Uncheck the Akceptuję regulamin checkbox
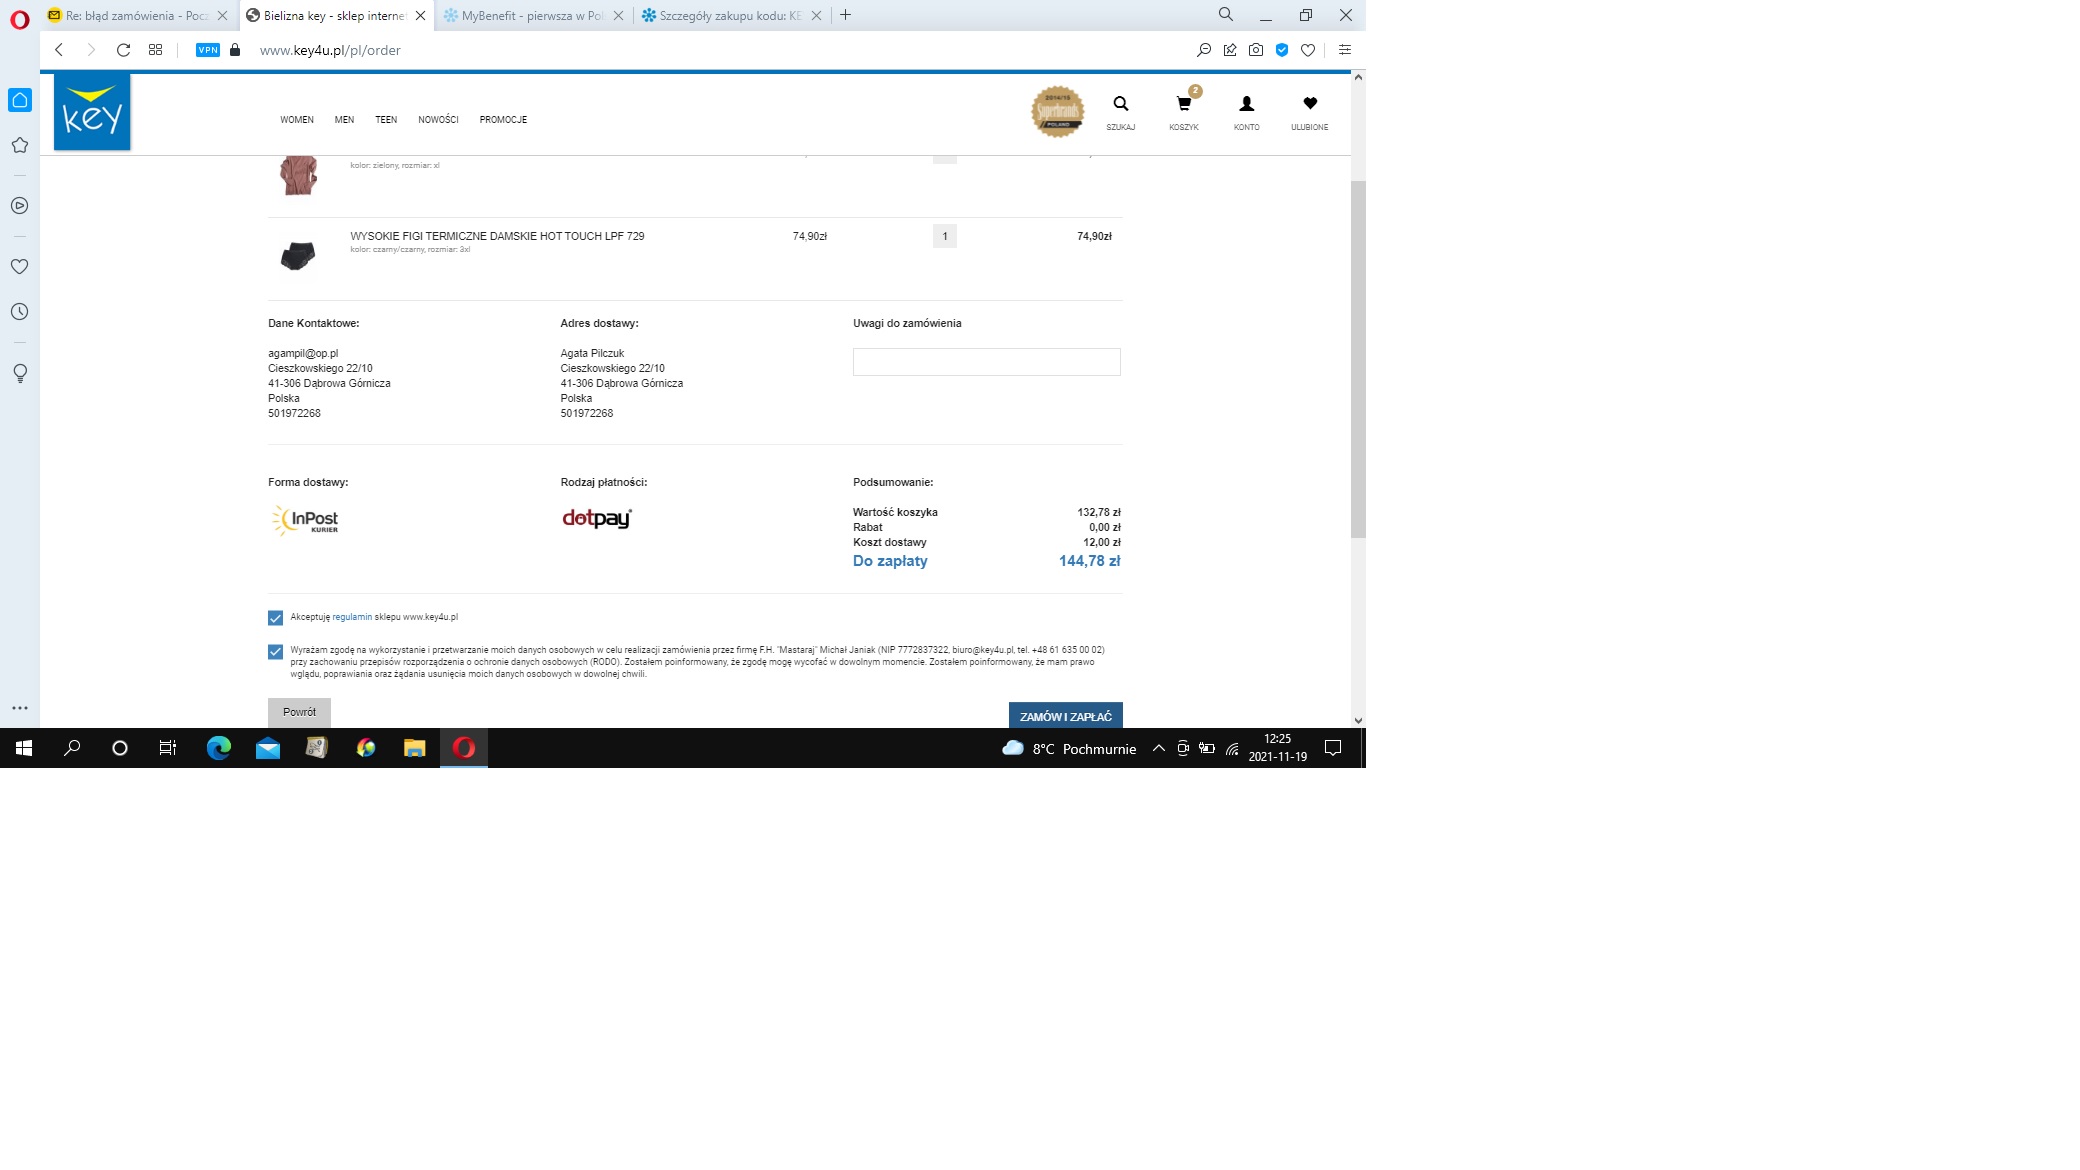The width and height of the screenshot is (2080, 1170). 276,618
